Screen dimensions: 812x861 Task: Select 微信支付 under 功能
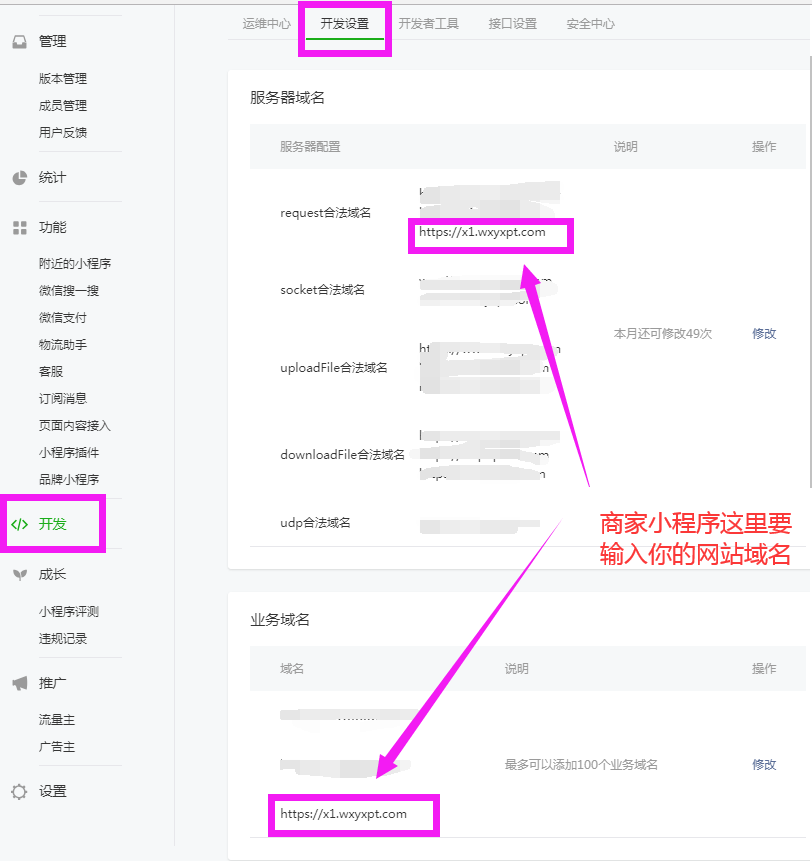click(x=63, y=318)
